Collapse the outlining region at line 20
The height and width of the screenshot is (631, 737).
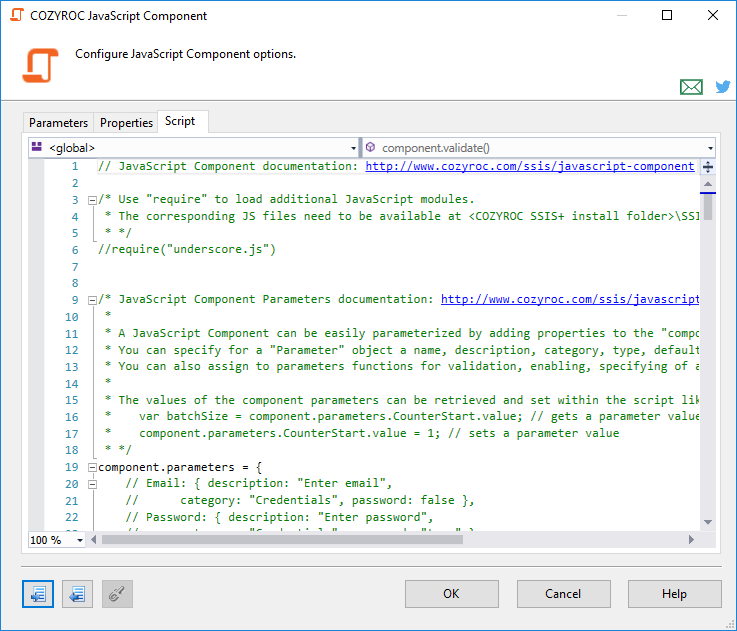(x=93, y=484)
